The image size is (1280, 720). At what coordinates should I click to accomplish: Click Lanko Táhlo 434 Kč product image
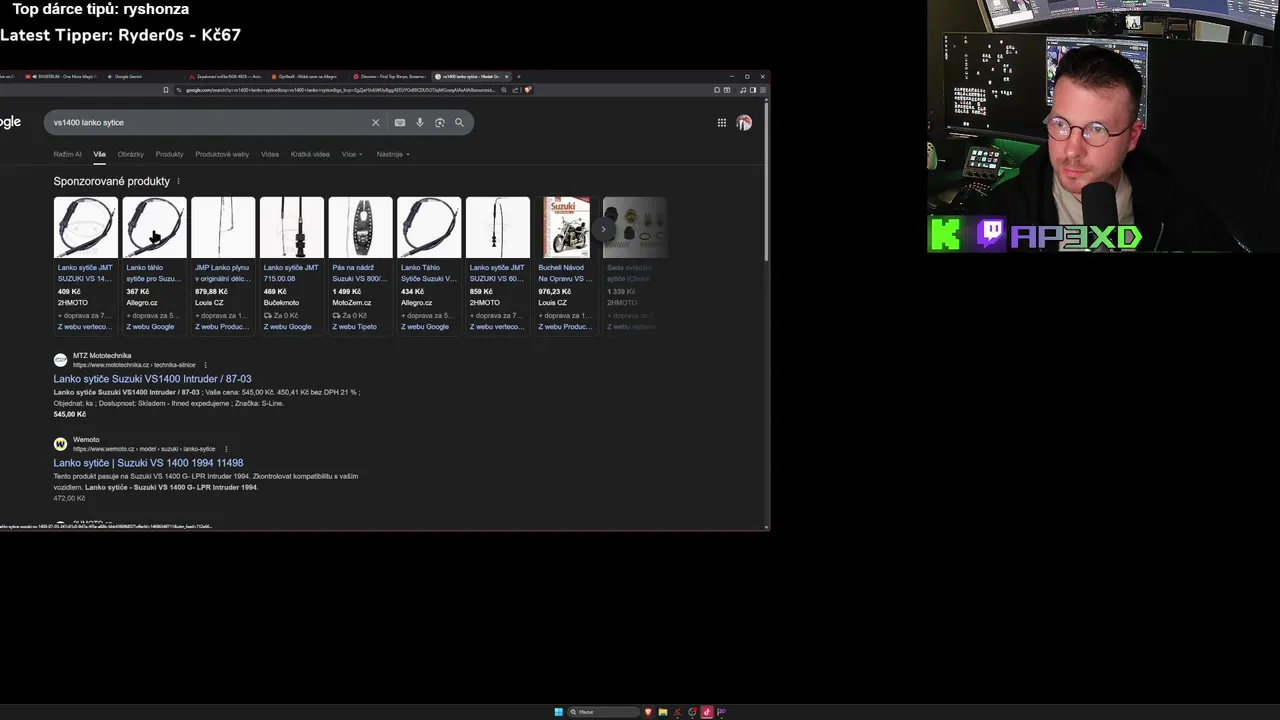pyautogui.click(x=429, y=227)
